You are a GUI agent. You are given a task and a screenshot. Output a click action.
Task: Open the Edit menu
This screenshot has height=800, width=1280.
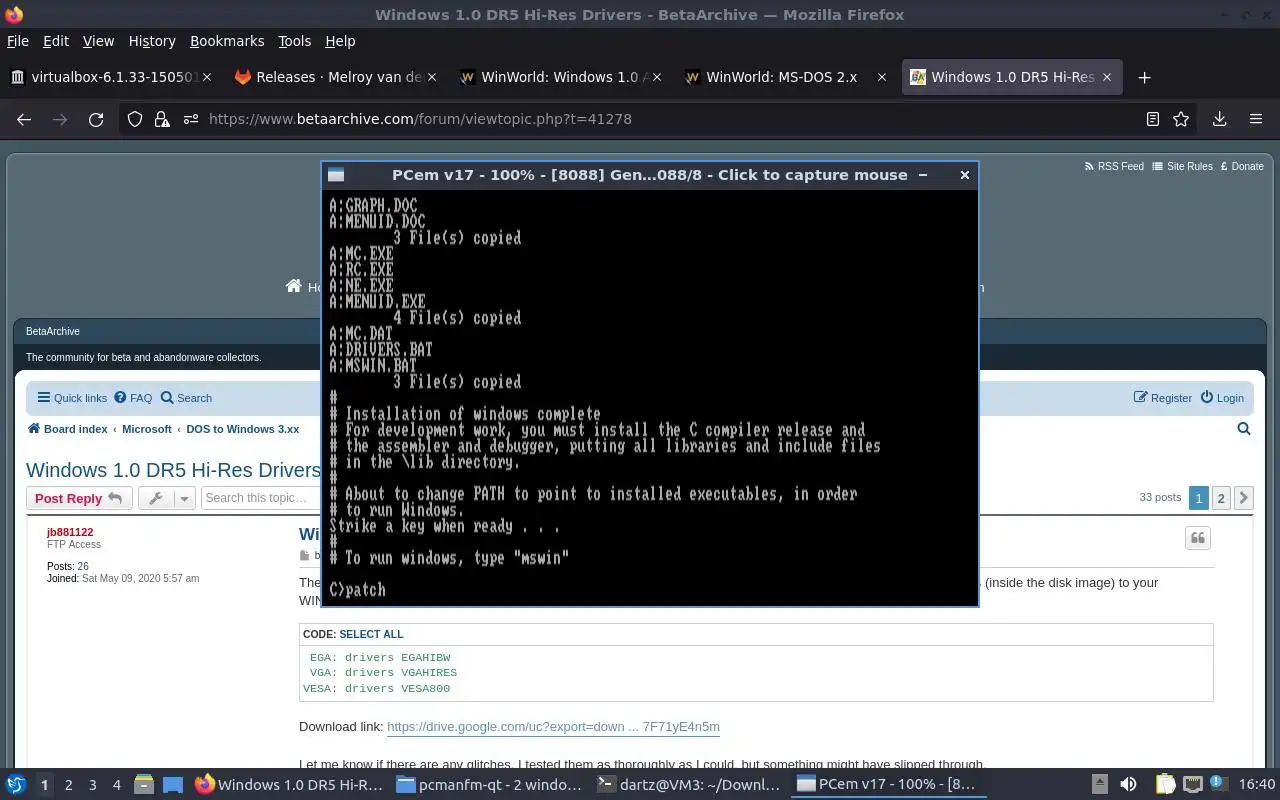click(56, 41)
